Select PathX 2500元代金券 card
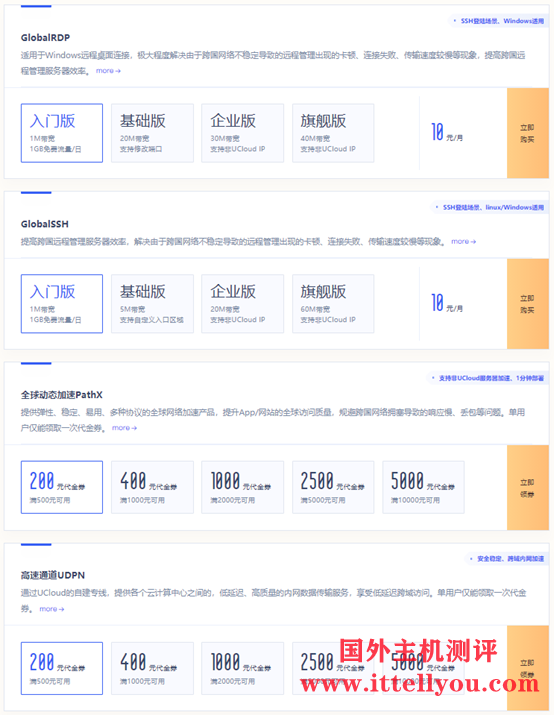Image resolution: width=554 pixels, height=715 pixels. [333, 487]
